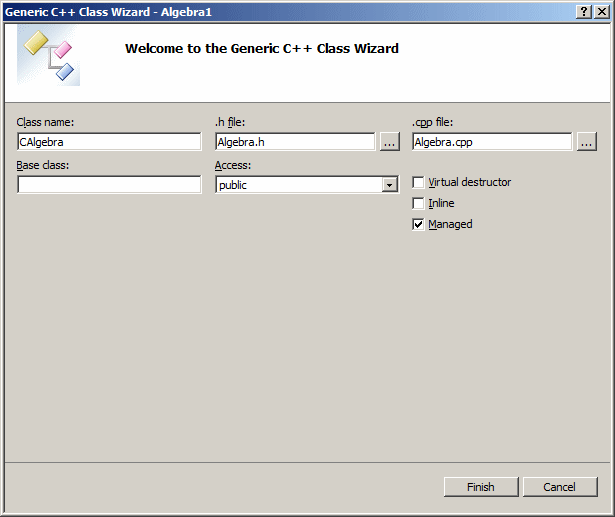Click the "Generic C++ Class Wizard - Algebra1" title

(x=108, y=12)
